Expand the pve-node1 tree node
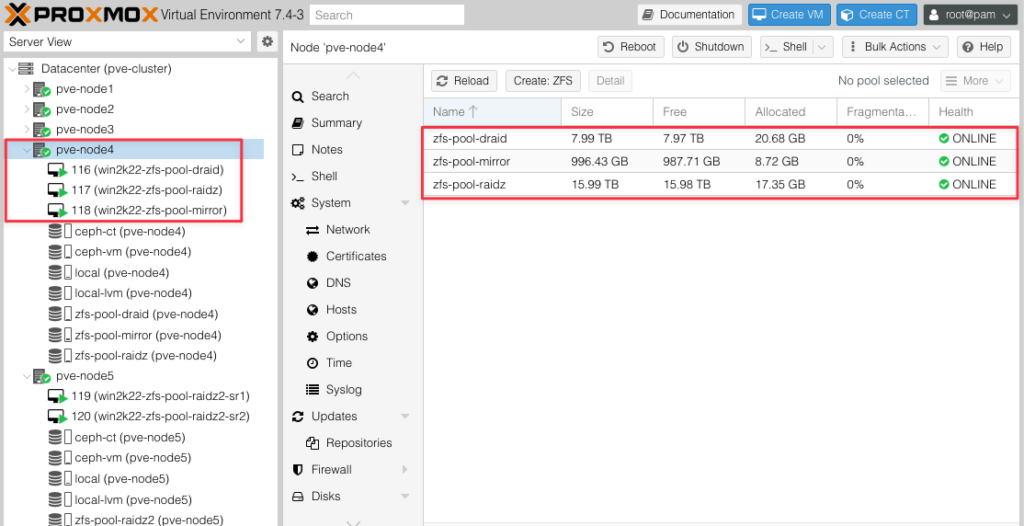 27,89
